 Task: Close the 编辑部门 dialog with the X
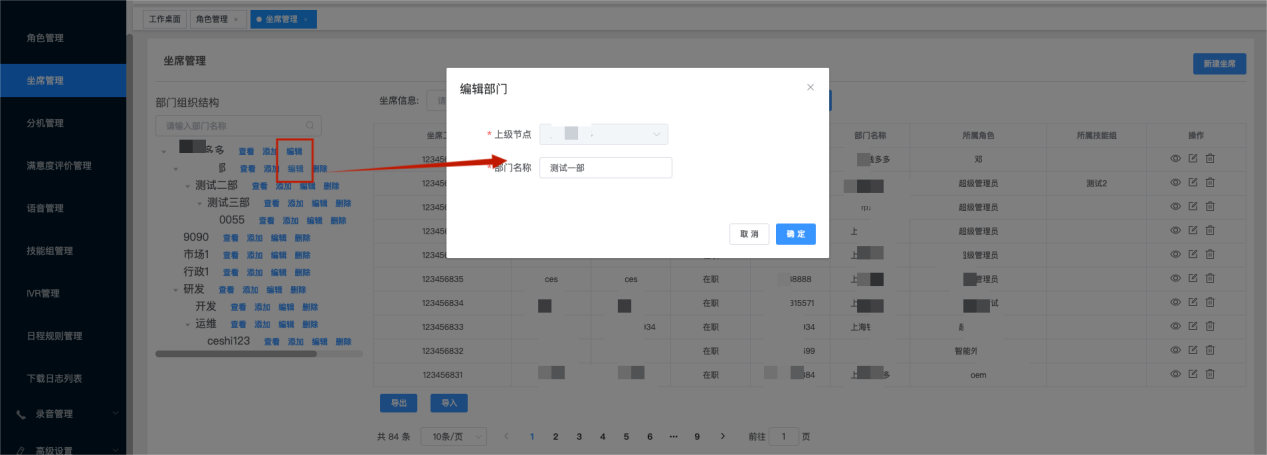point(810,88)
